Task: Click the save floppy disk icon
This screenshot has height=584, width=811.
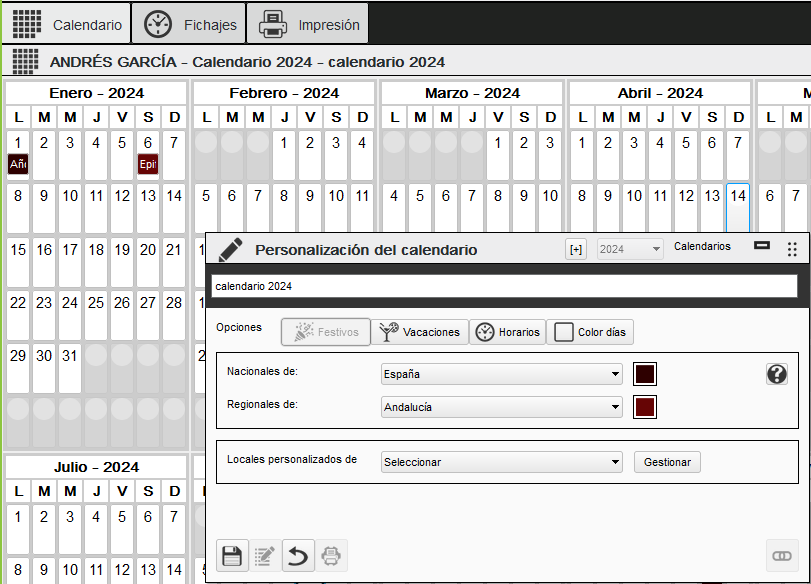Action: (232, 555)
